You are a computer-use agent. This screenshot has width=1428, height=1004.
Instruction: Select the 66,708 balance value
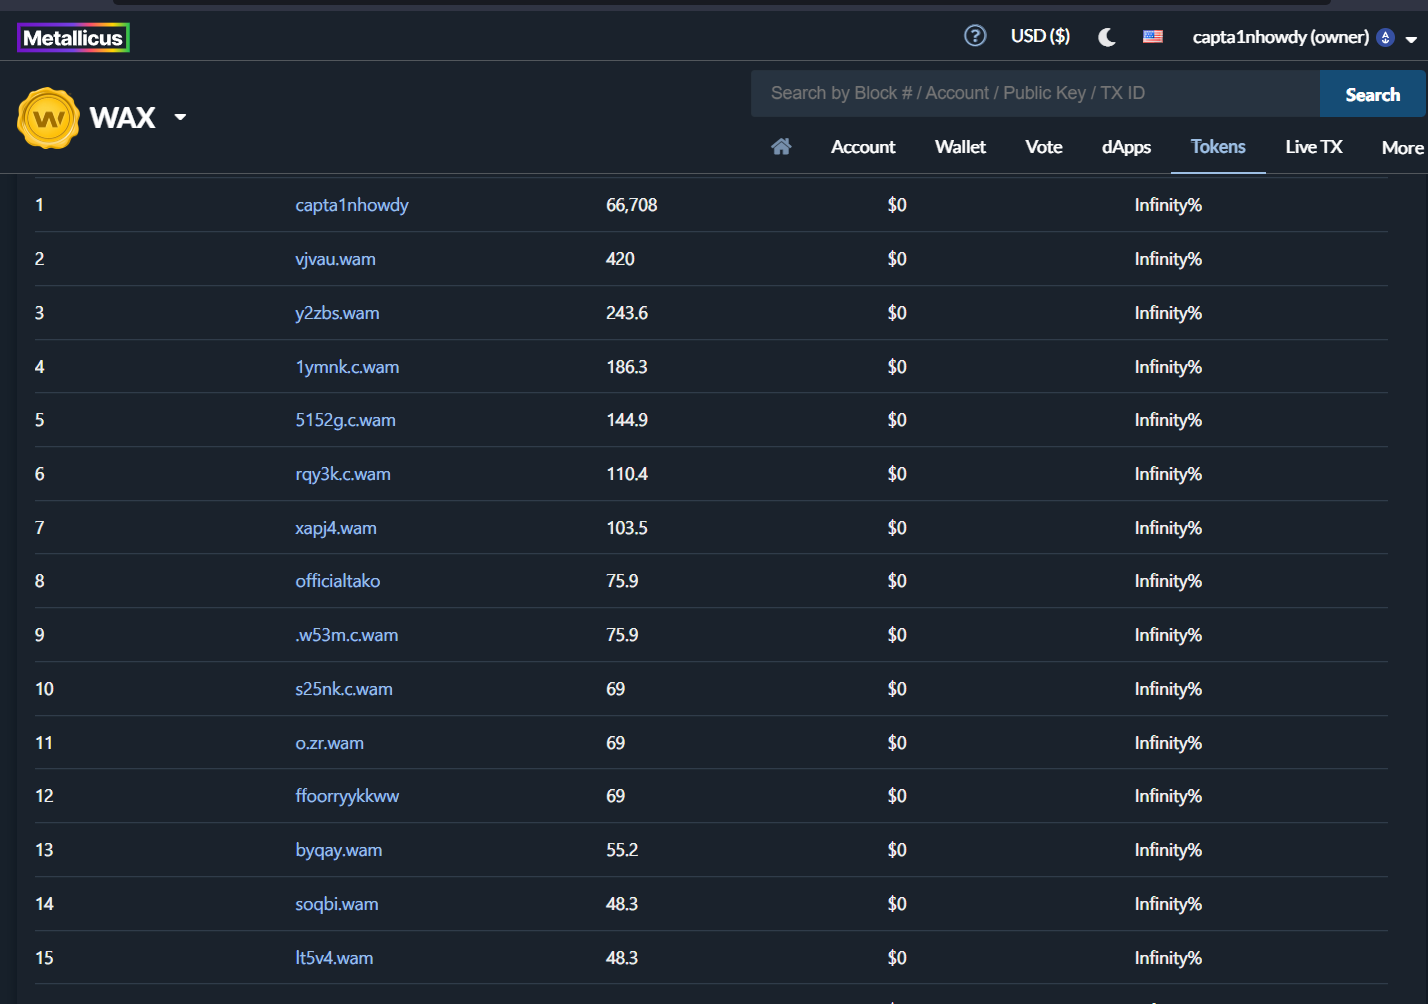tap(631, 205)
